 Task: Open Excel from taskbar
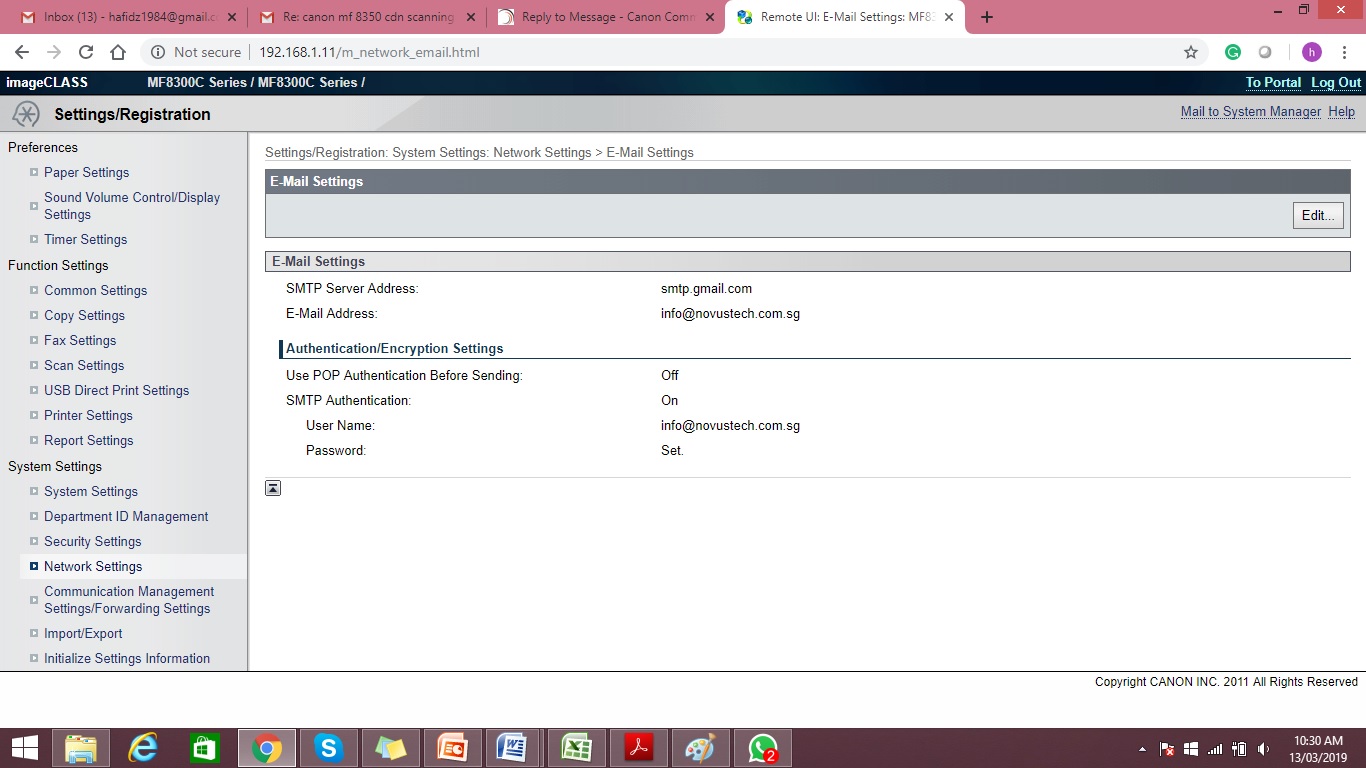tap(576, 748)
